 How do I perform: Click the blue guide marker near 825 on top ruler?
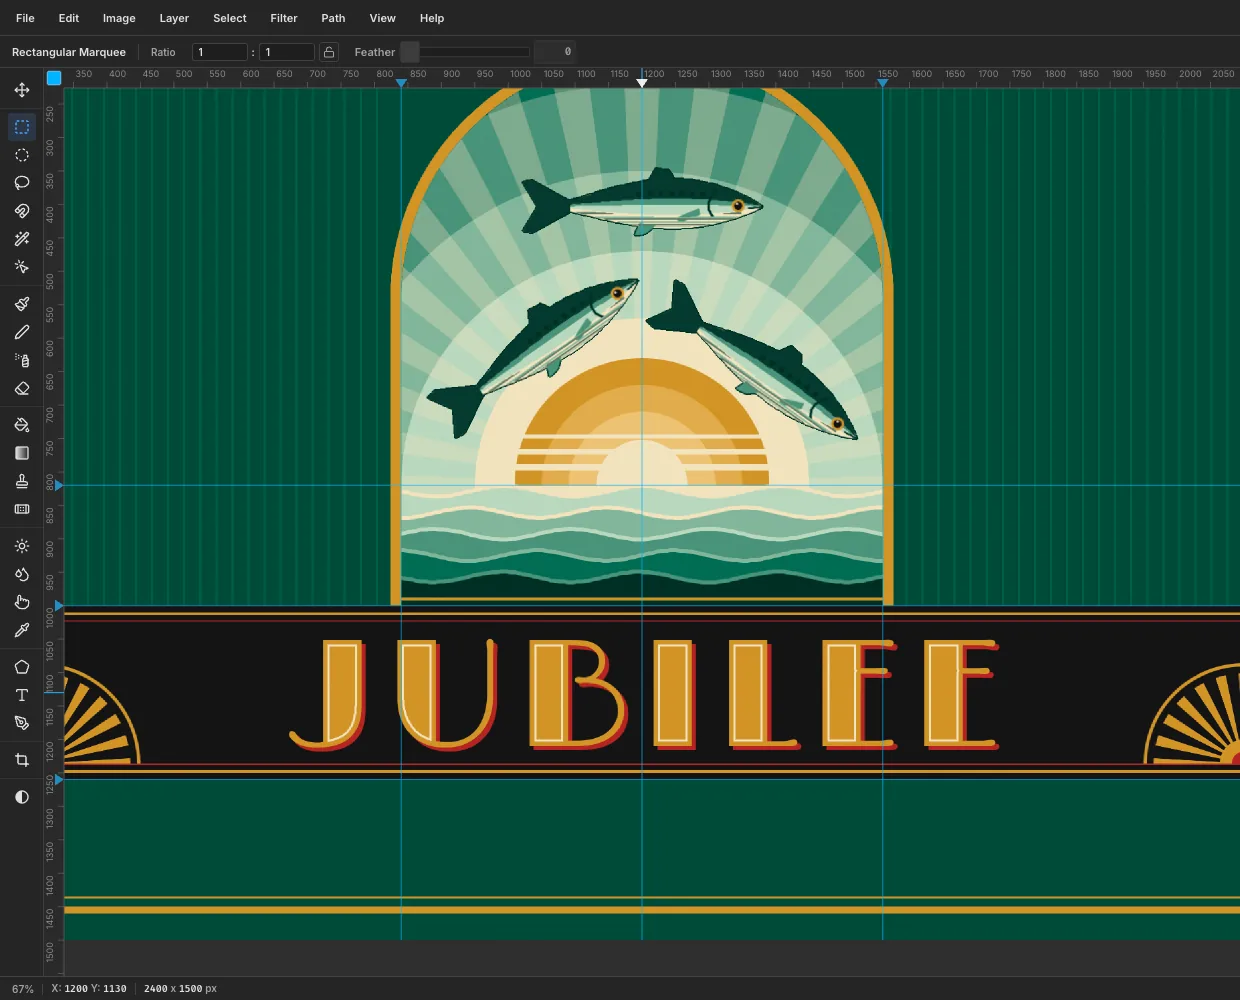401,83
